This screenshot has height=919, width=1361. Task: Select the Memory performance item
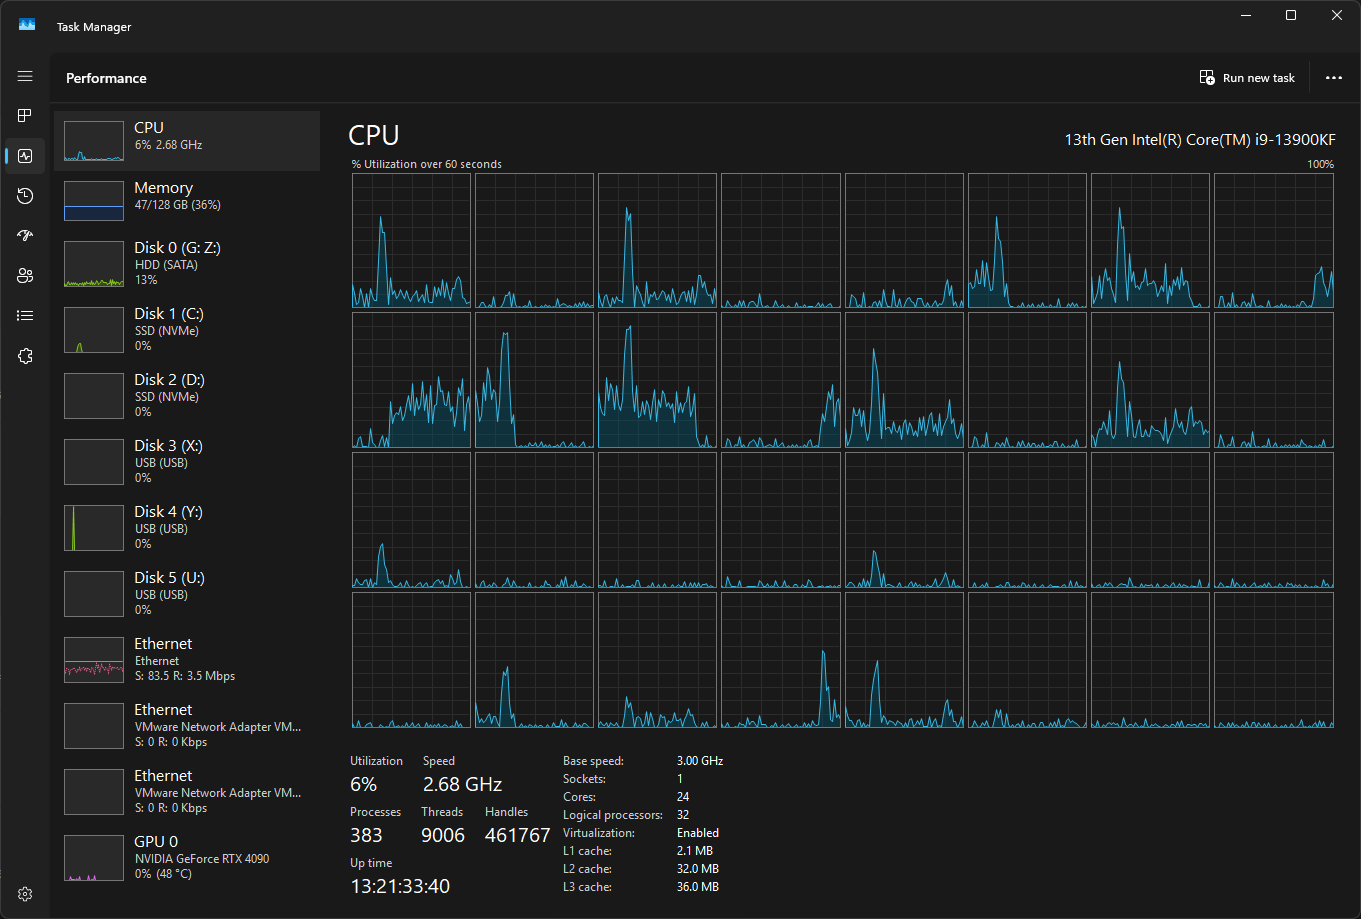click(187, 200)
